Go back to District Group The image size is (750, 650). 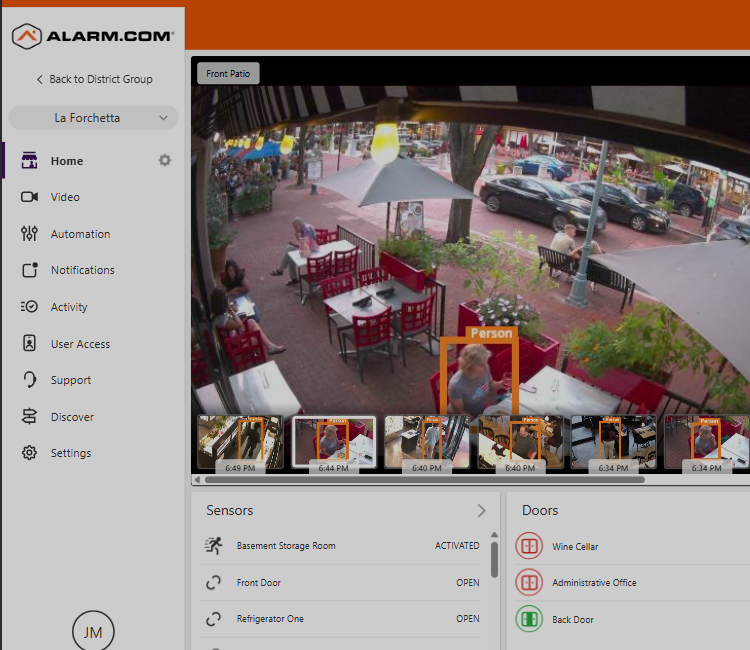95,79
